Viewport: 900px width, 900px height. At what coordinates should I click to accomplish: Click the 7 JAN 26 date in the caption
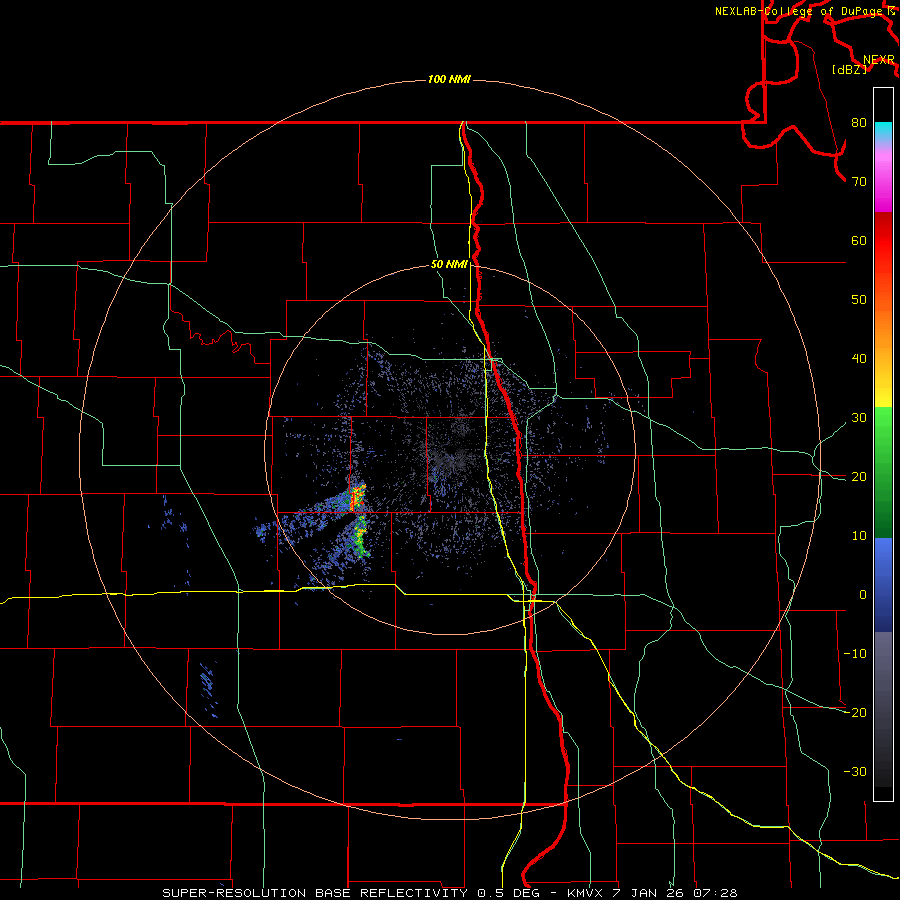(650, 893)
